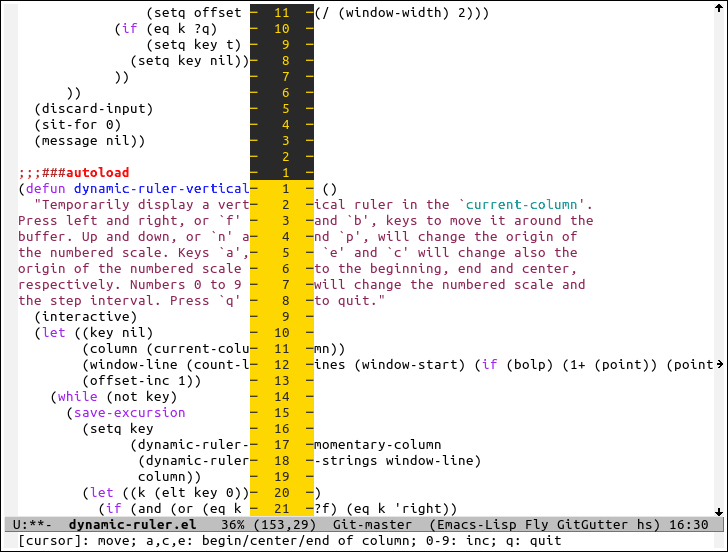This screenshot has height=552, width=728.
Task: Click 'to quit."' docstring end
Action: point(350,301)
